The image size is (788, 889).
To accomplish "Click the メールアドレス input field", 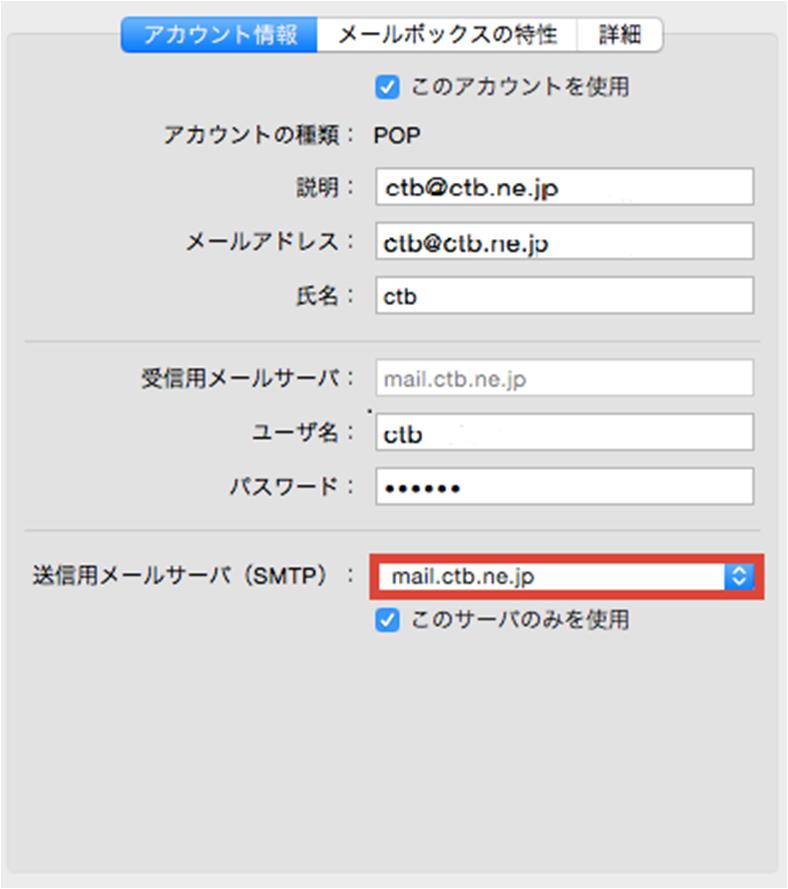I will click(564, 242).
